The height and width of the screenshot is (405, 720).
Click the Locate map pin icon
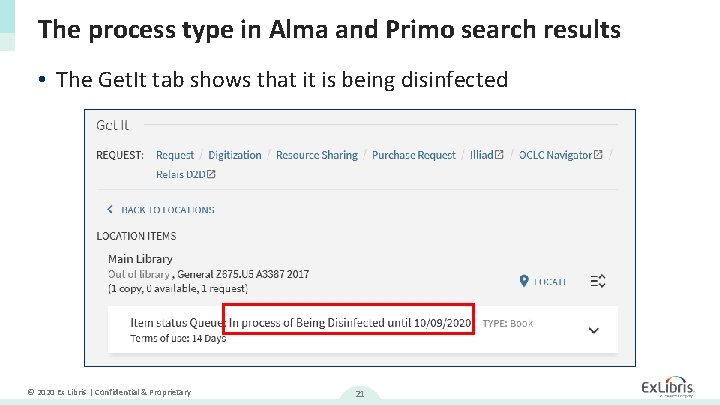[524, 281]
